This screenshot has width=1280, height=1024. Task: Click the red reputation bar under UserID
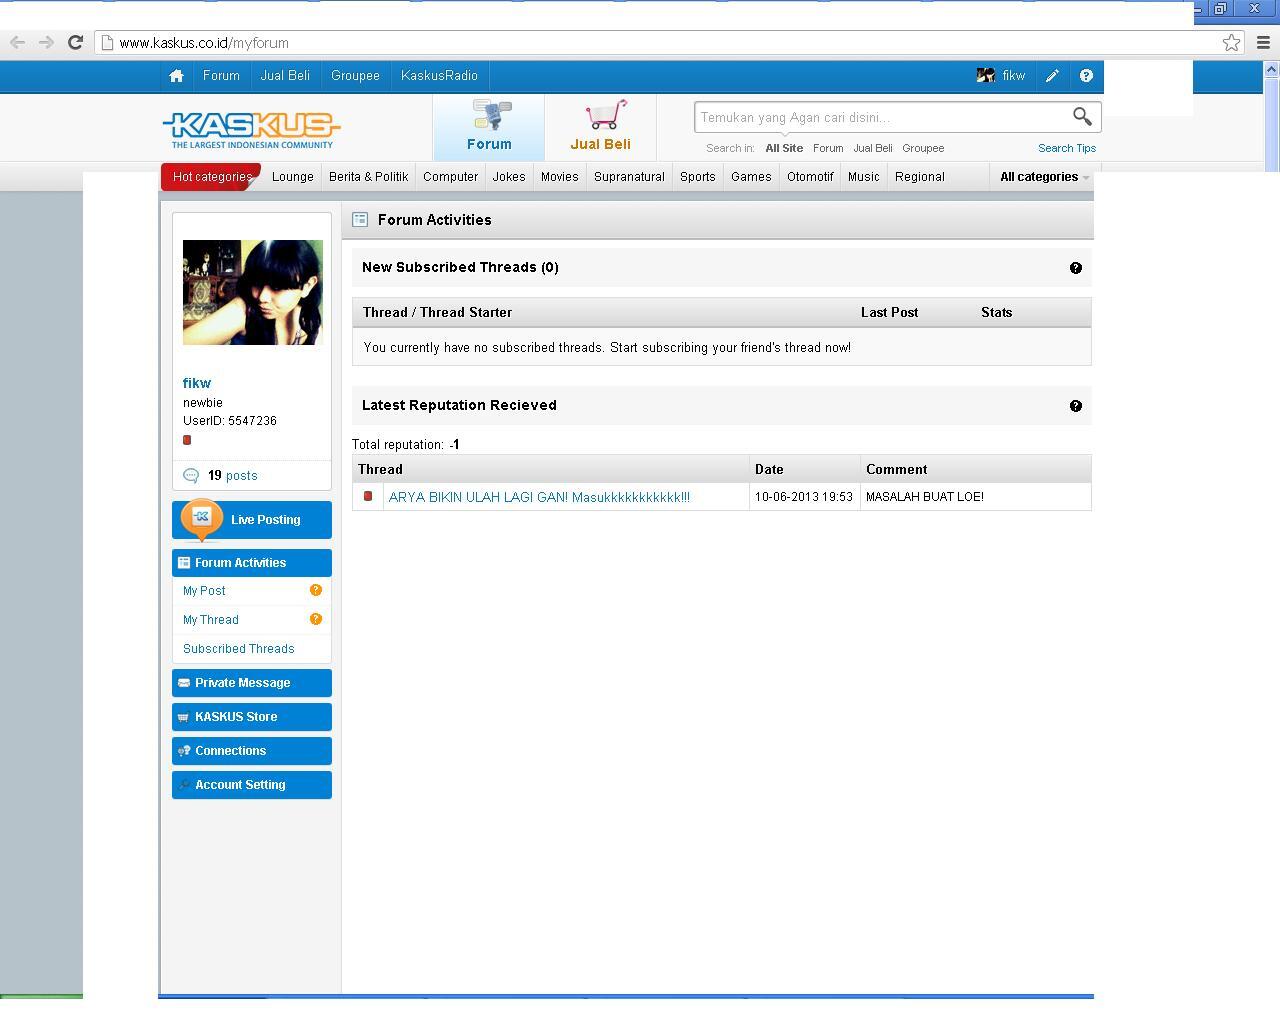coord(187,440)
